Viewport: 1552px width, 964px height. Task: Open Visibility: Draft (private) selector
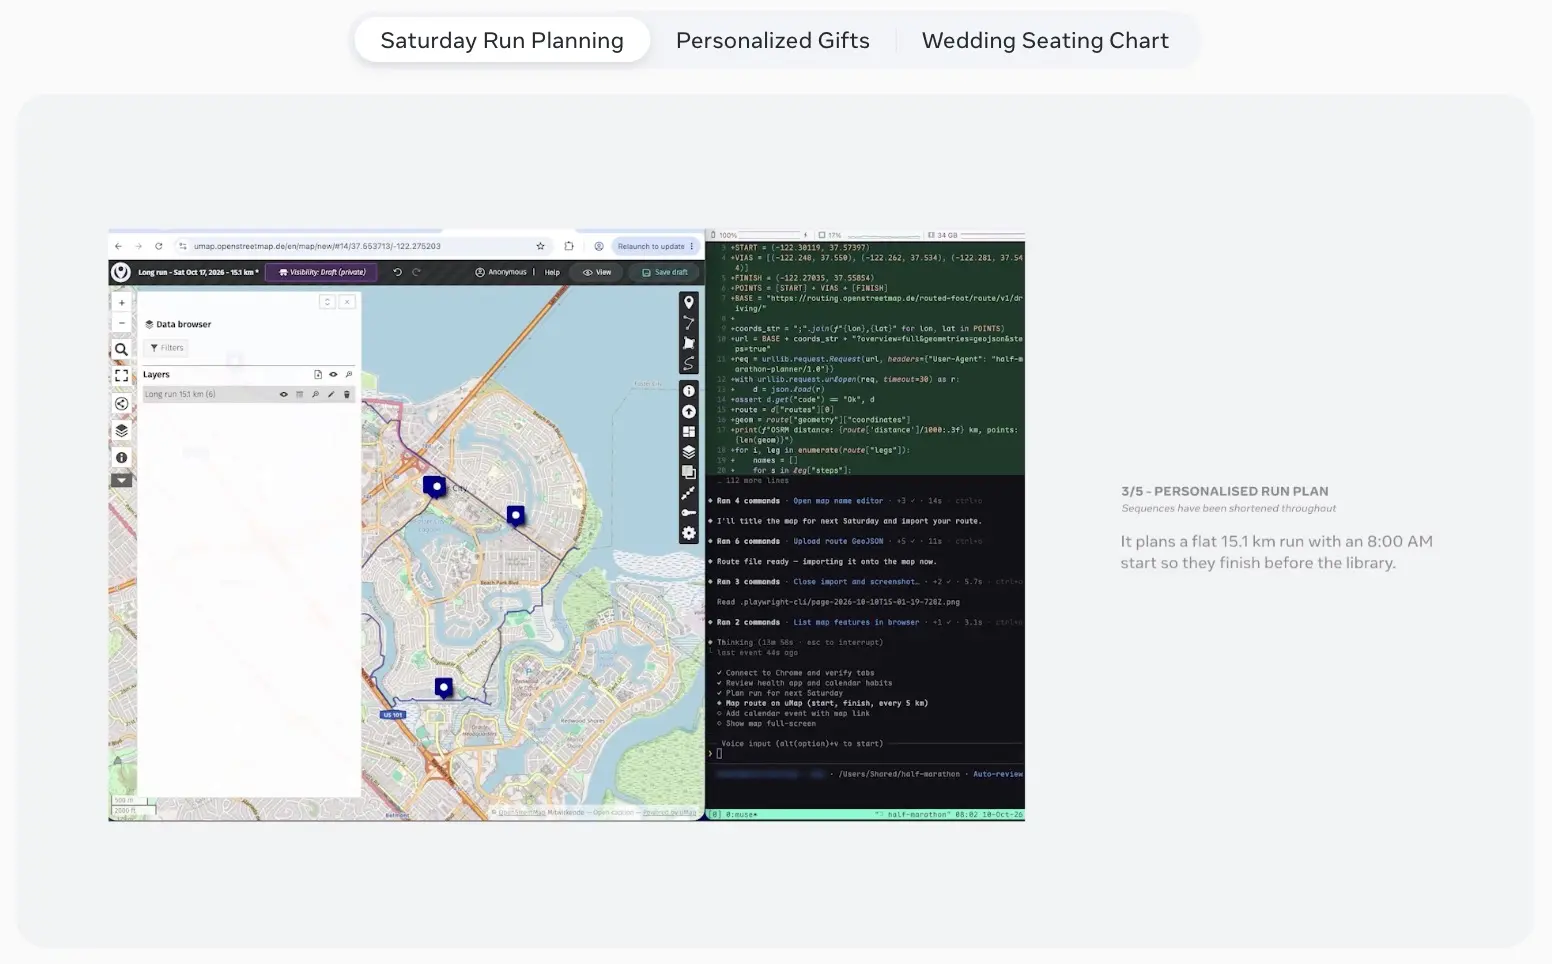coord(322,272)
